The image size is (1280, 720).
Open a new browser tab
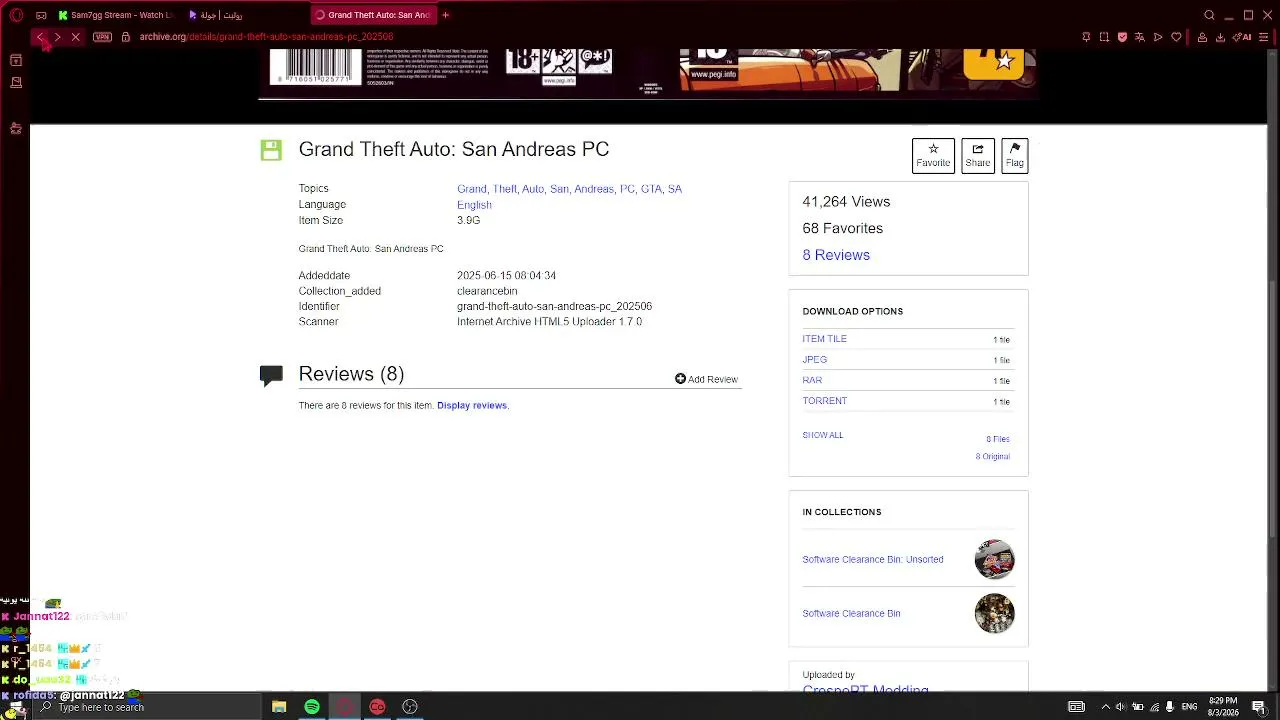click(x=446, y=15)
